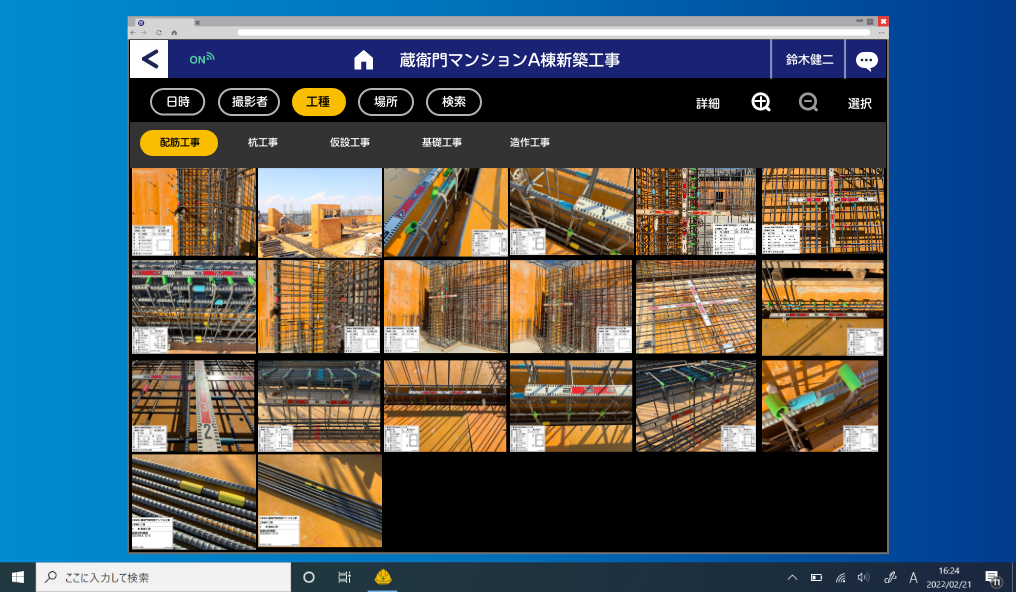
Task: Open Cortana circle icon on taskbar
Action: (x=309, y=577)
